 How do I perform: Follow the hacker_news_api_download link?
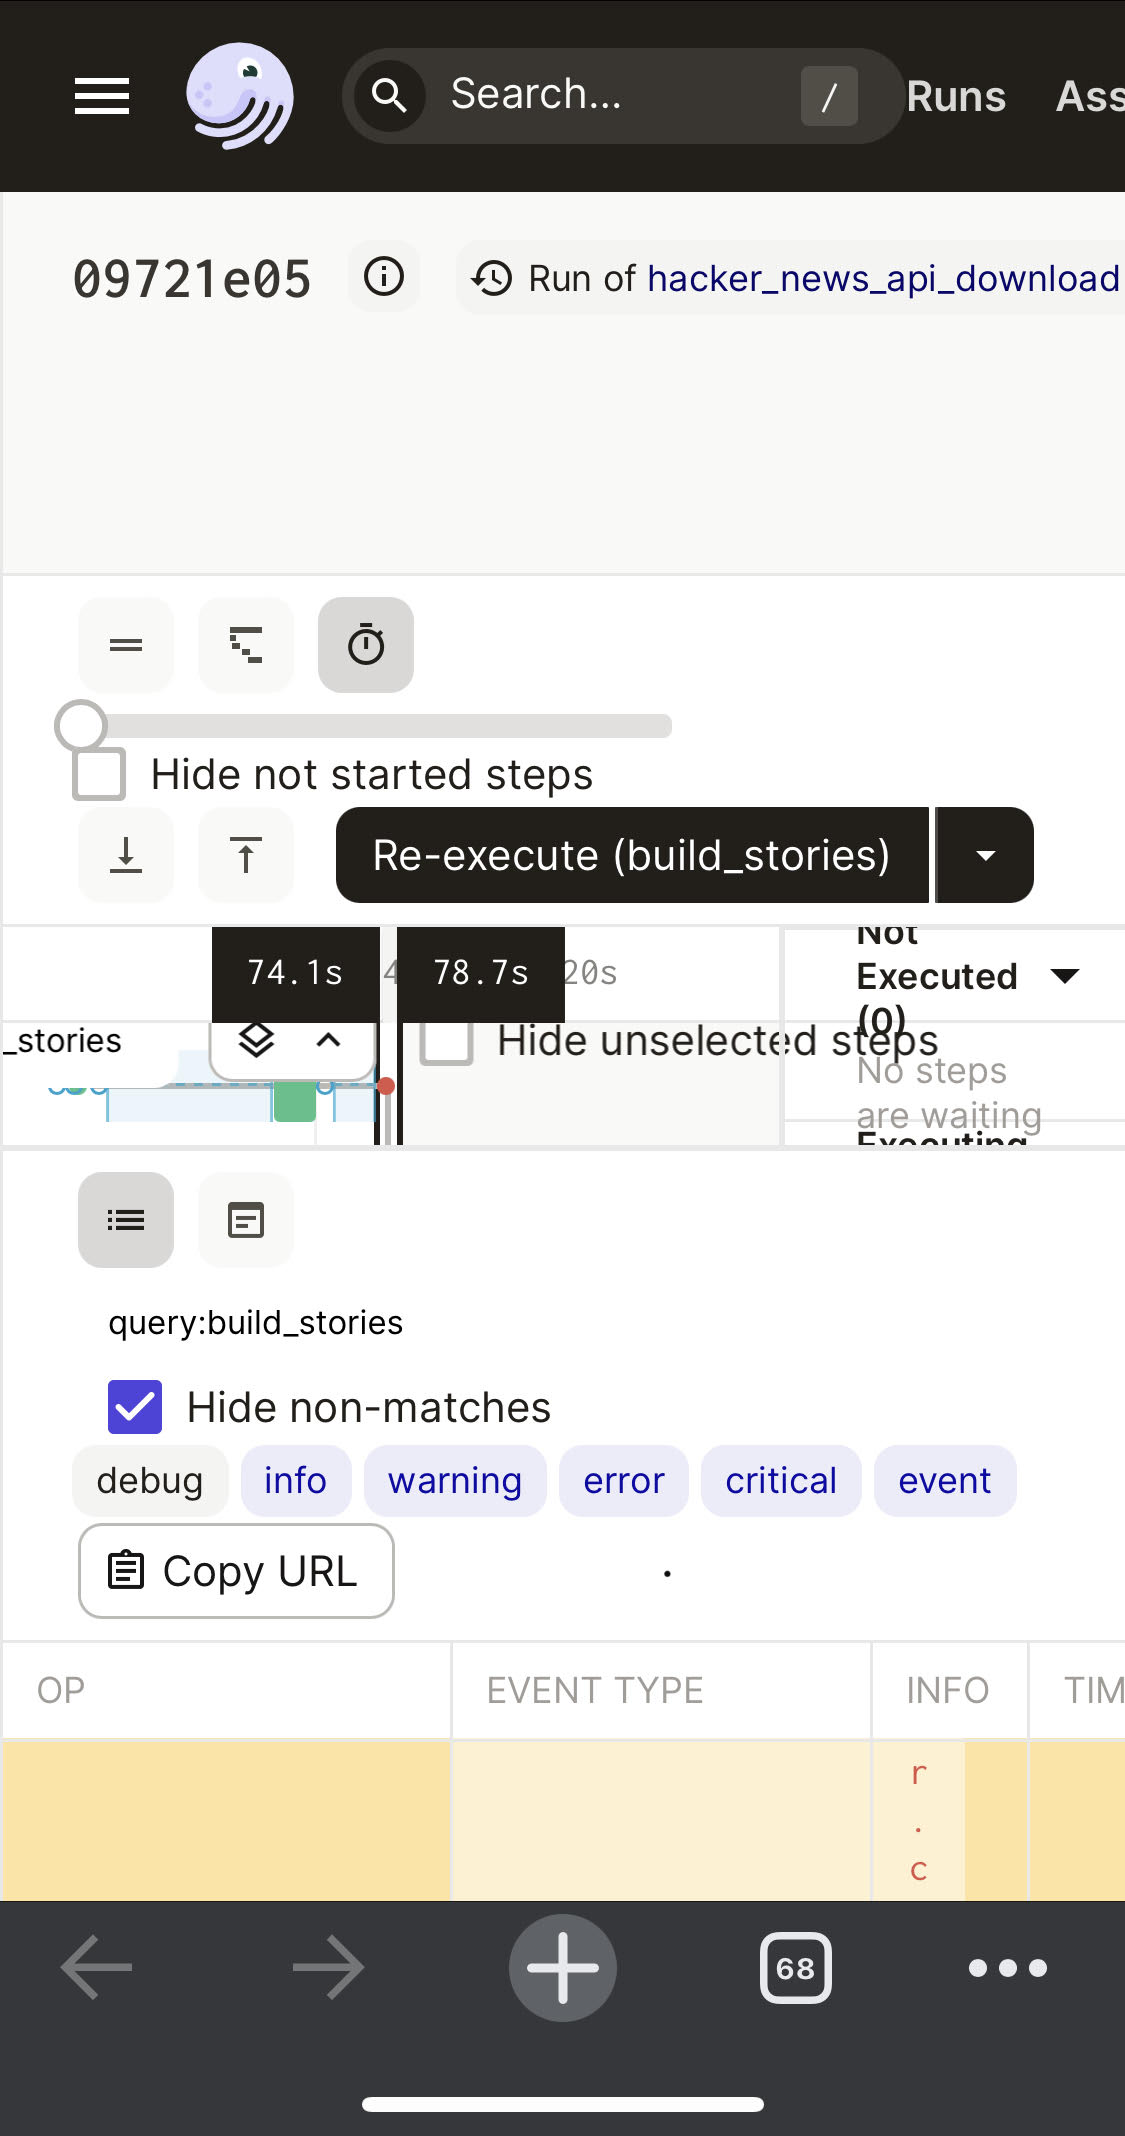click(x=880, y=279)
